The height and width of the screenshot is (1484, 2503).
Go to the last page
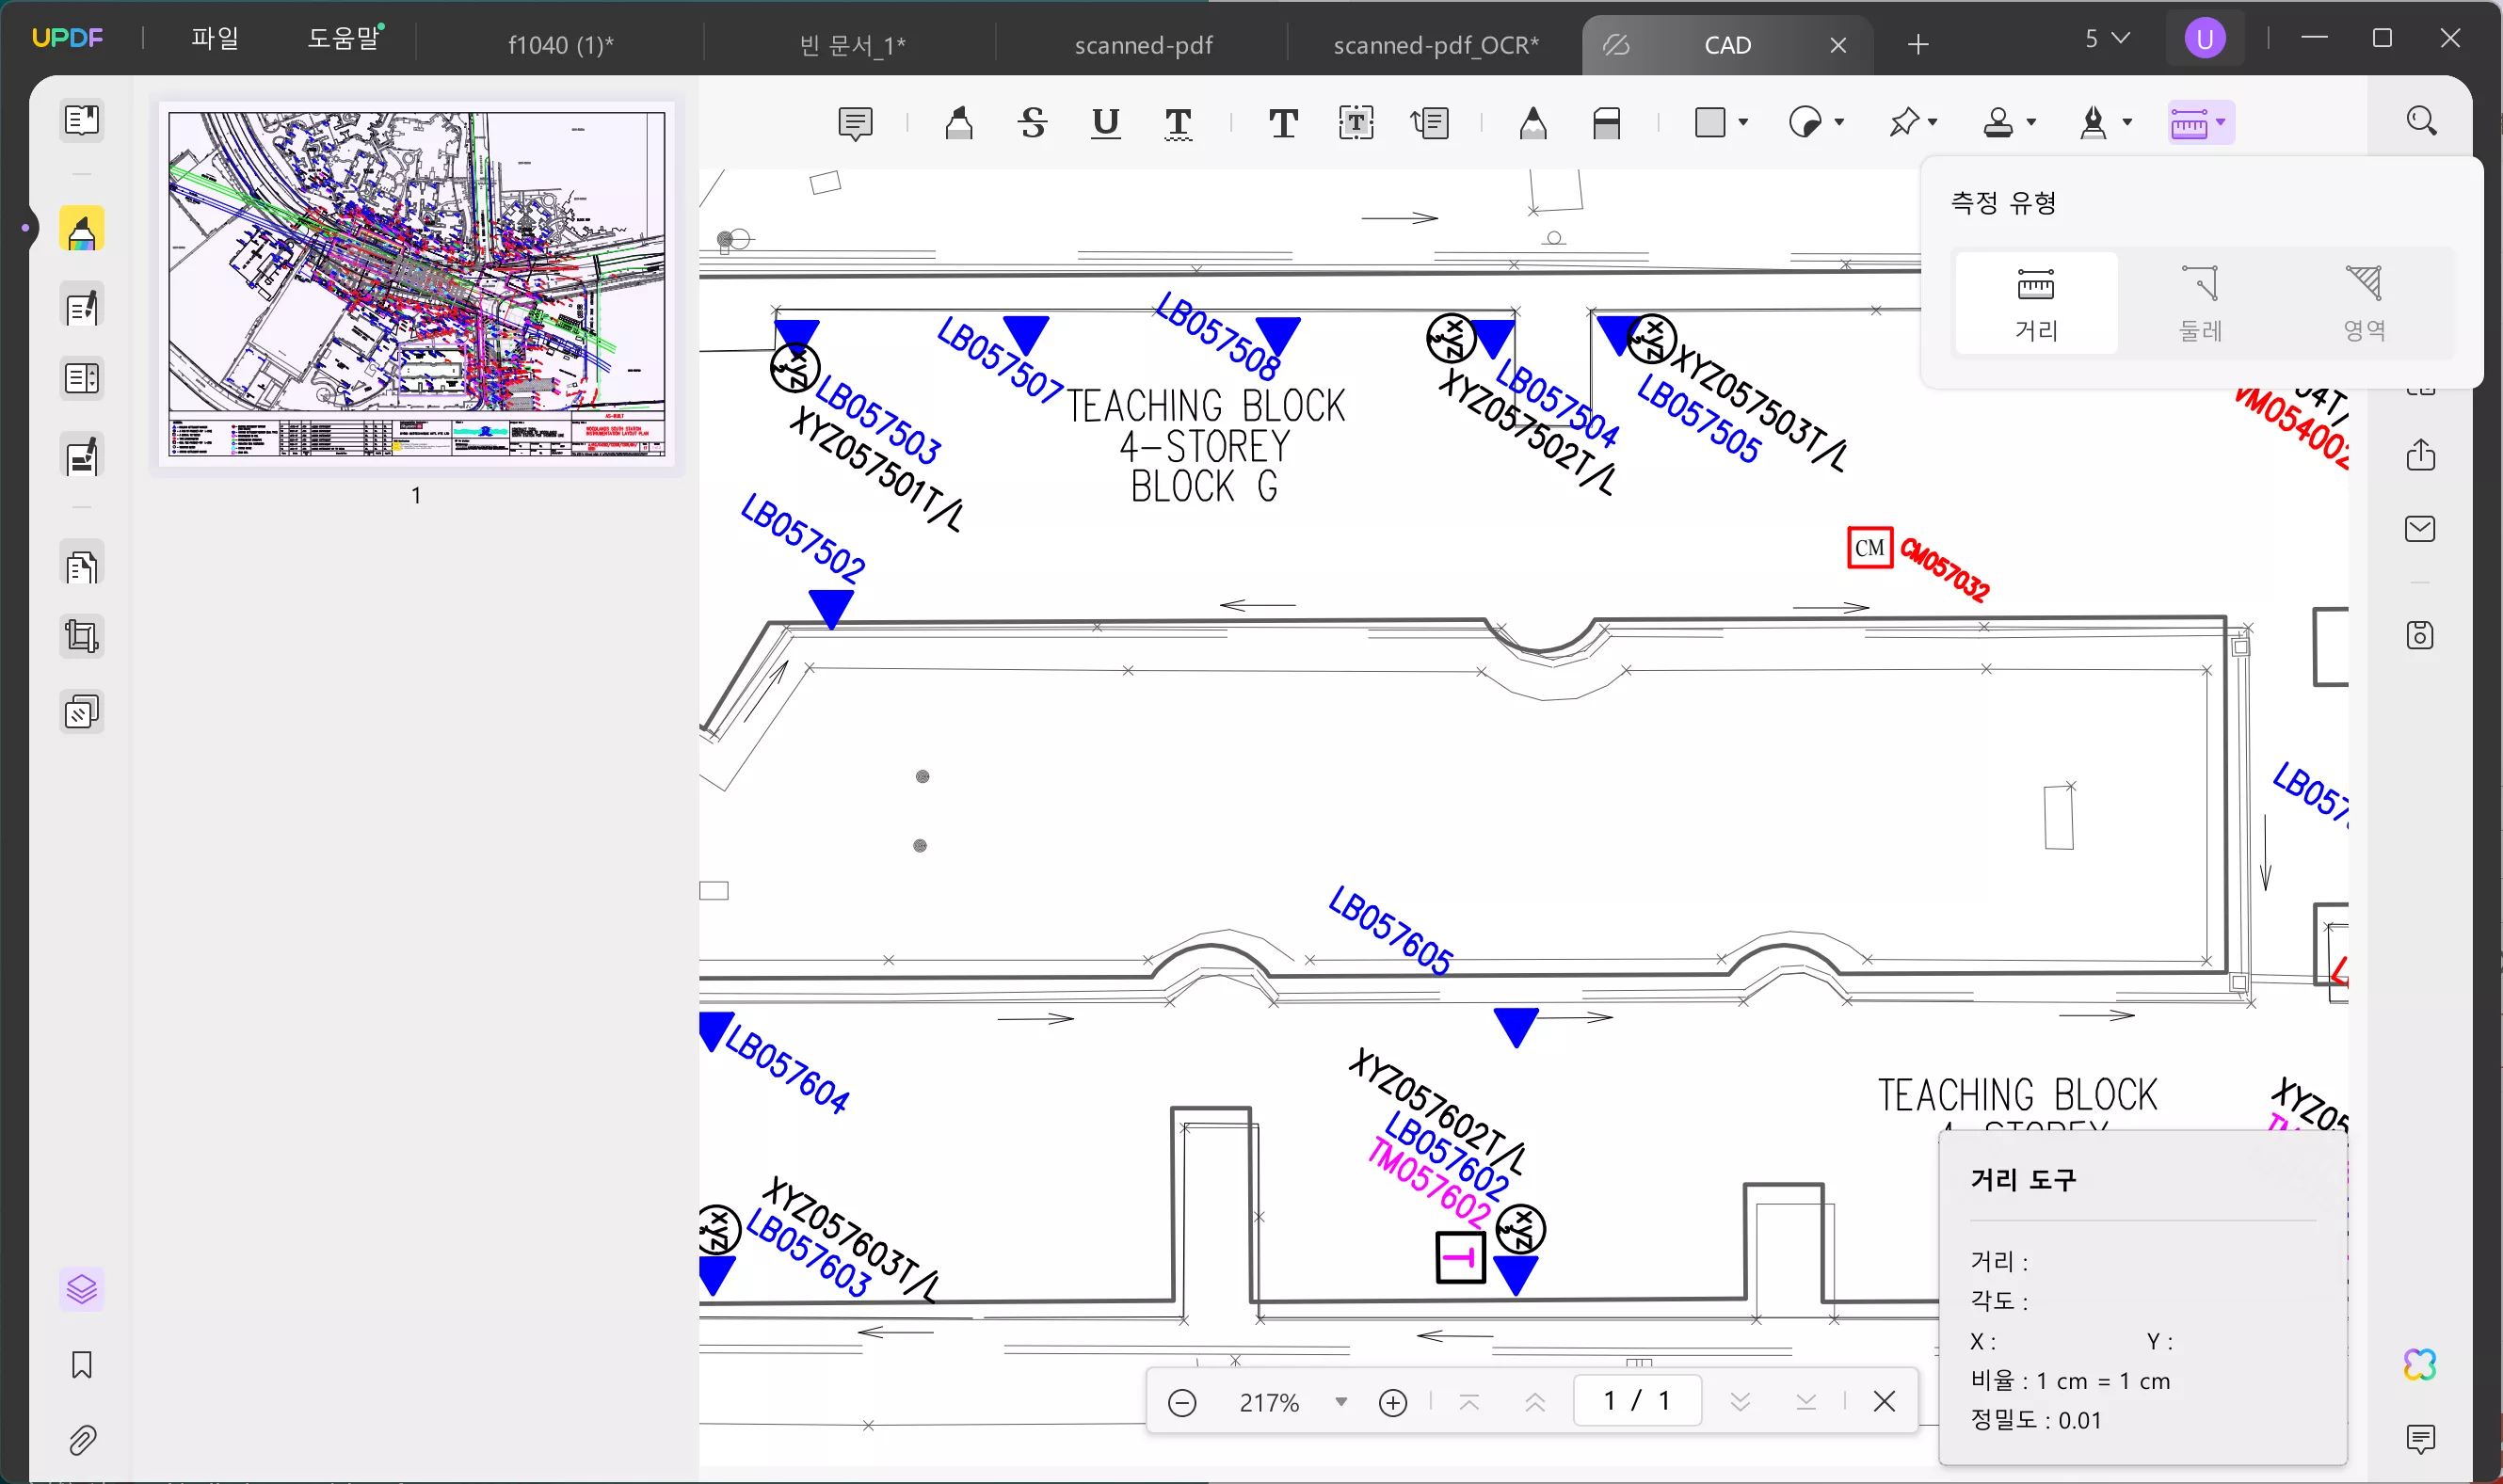[1806, 1402]
